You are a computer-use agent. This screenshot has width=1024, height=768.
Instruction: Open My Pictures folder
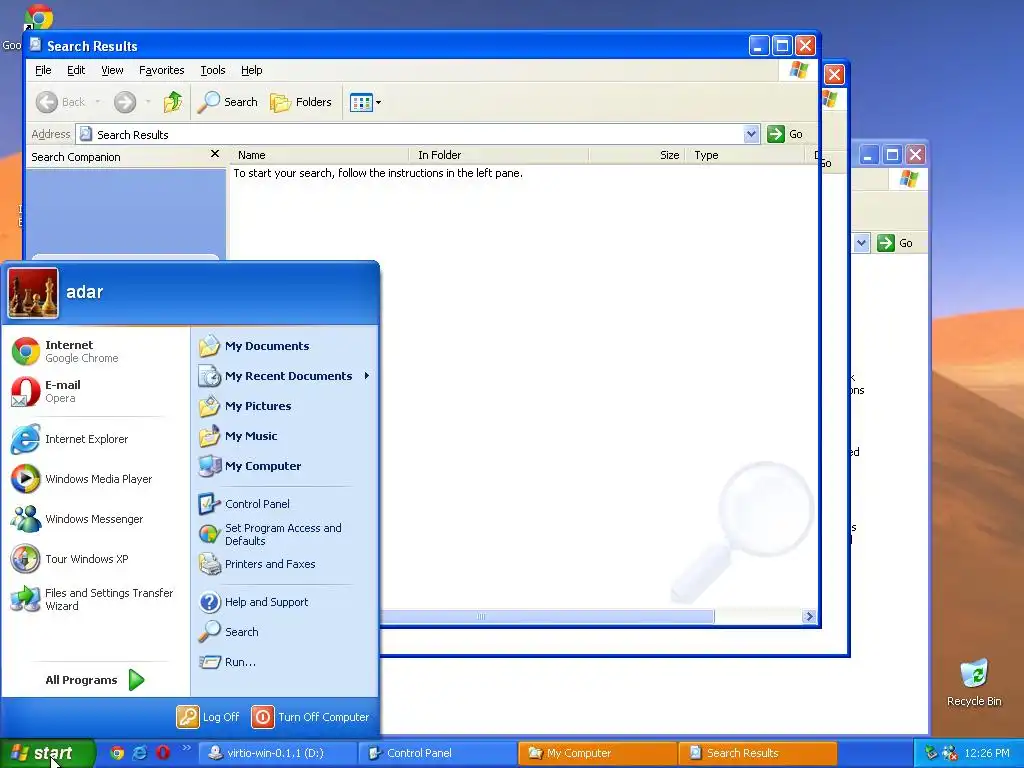245,406
